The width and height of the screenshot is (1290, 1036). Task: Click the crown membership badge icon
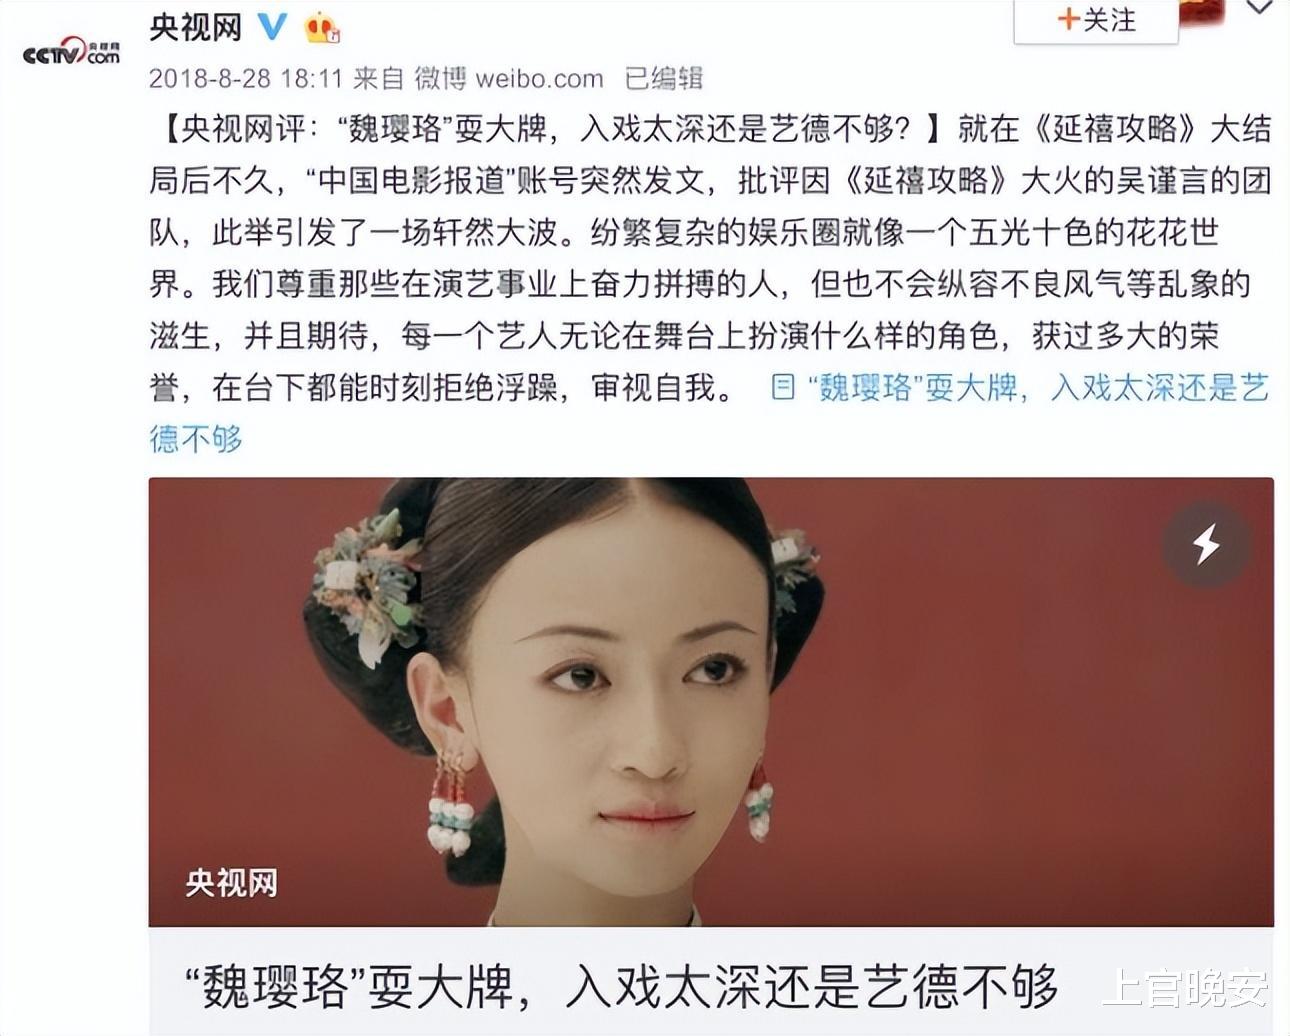point(322,27)
